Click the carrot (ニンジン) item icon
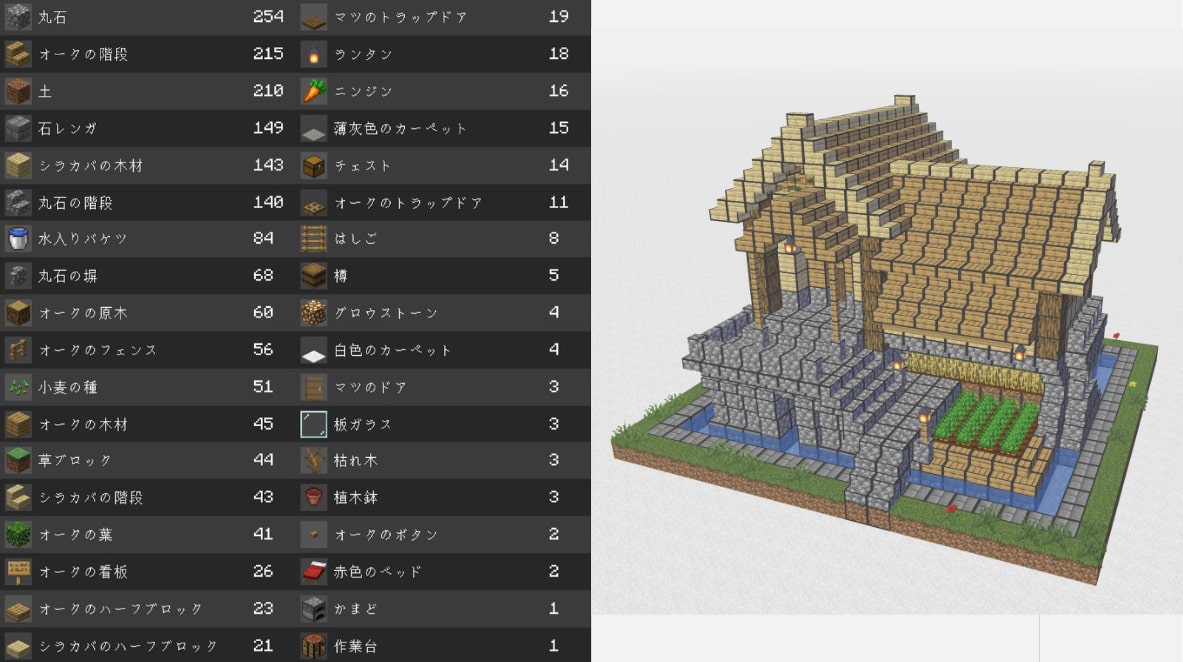Screen dimensions: 1183x662 point(314,91)
